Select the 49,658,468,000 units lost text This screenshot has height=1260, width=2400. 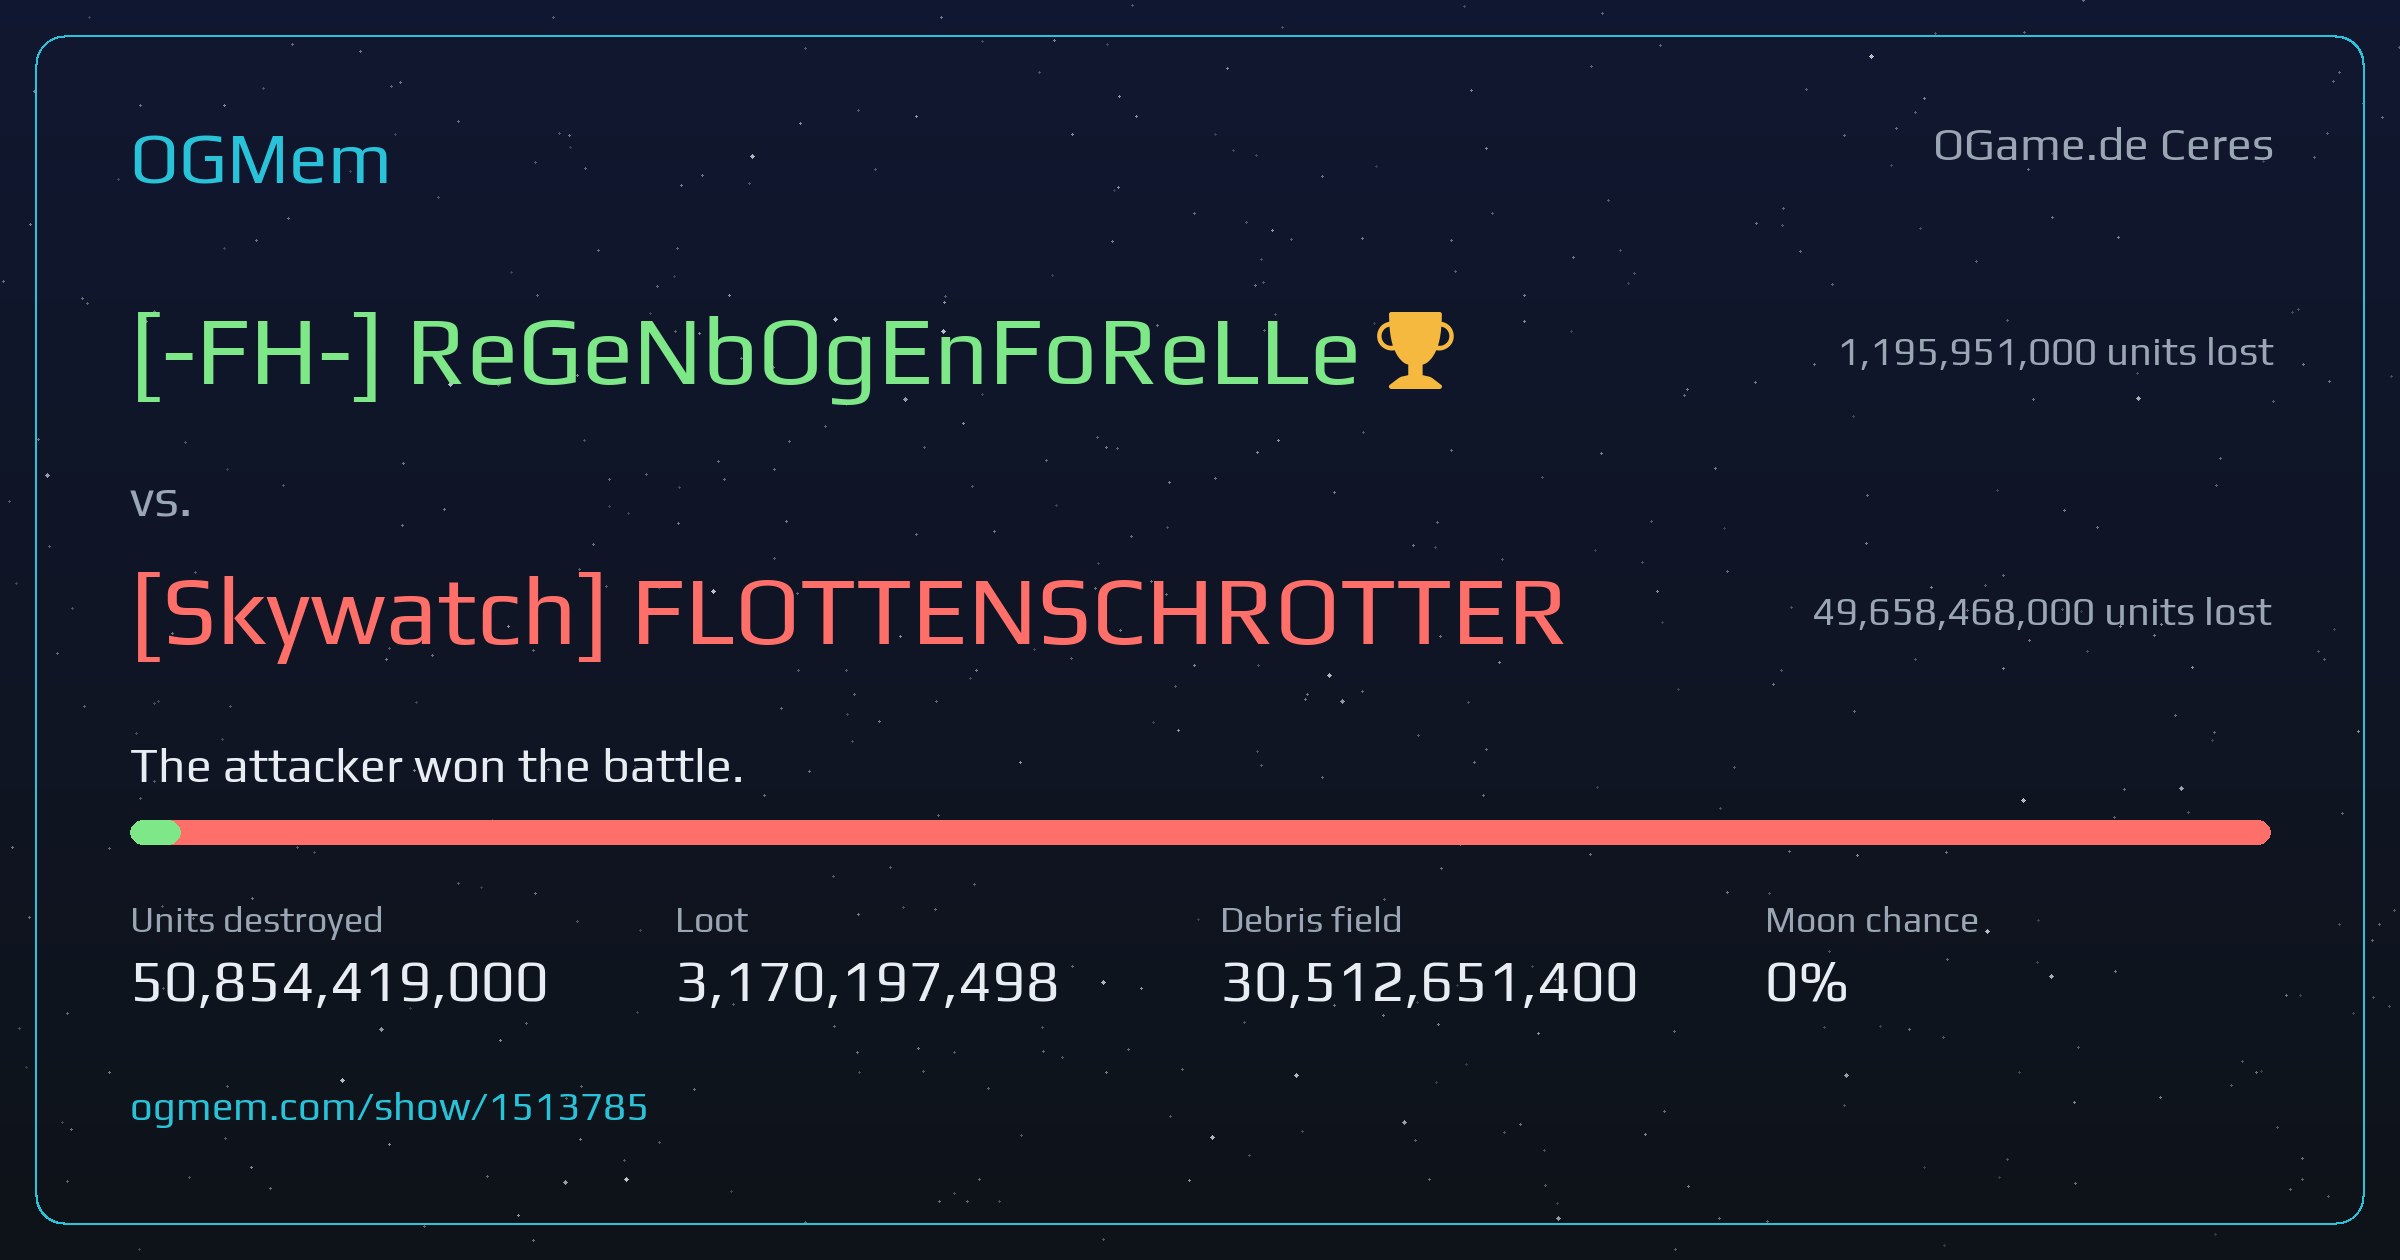pyautogui.click(x=2042, y=612)
